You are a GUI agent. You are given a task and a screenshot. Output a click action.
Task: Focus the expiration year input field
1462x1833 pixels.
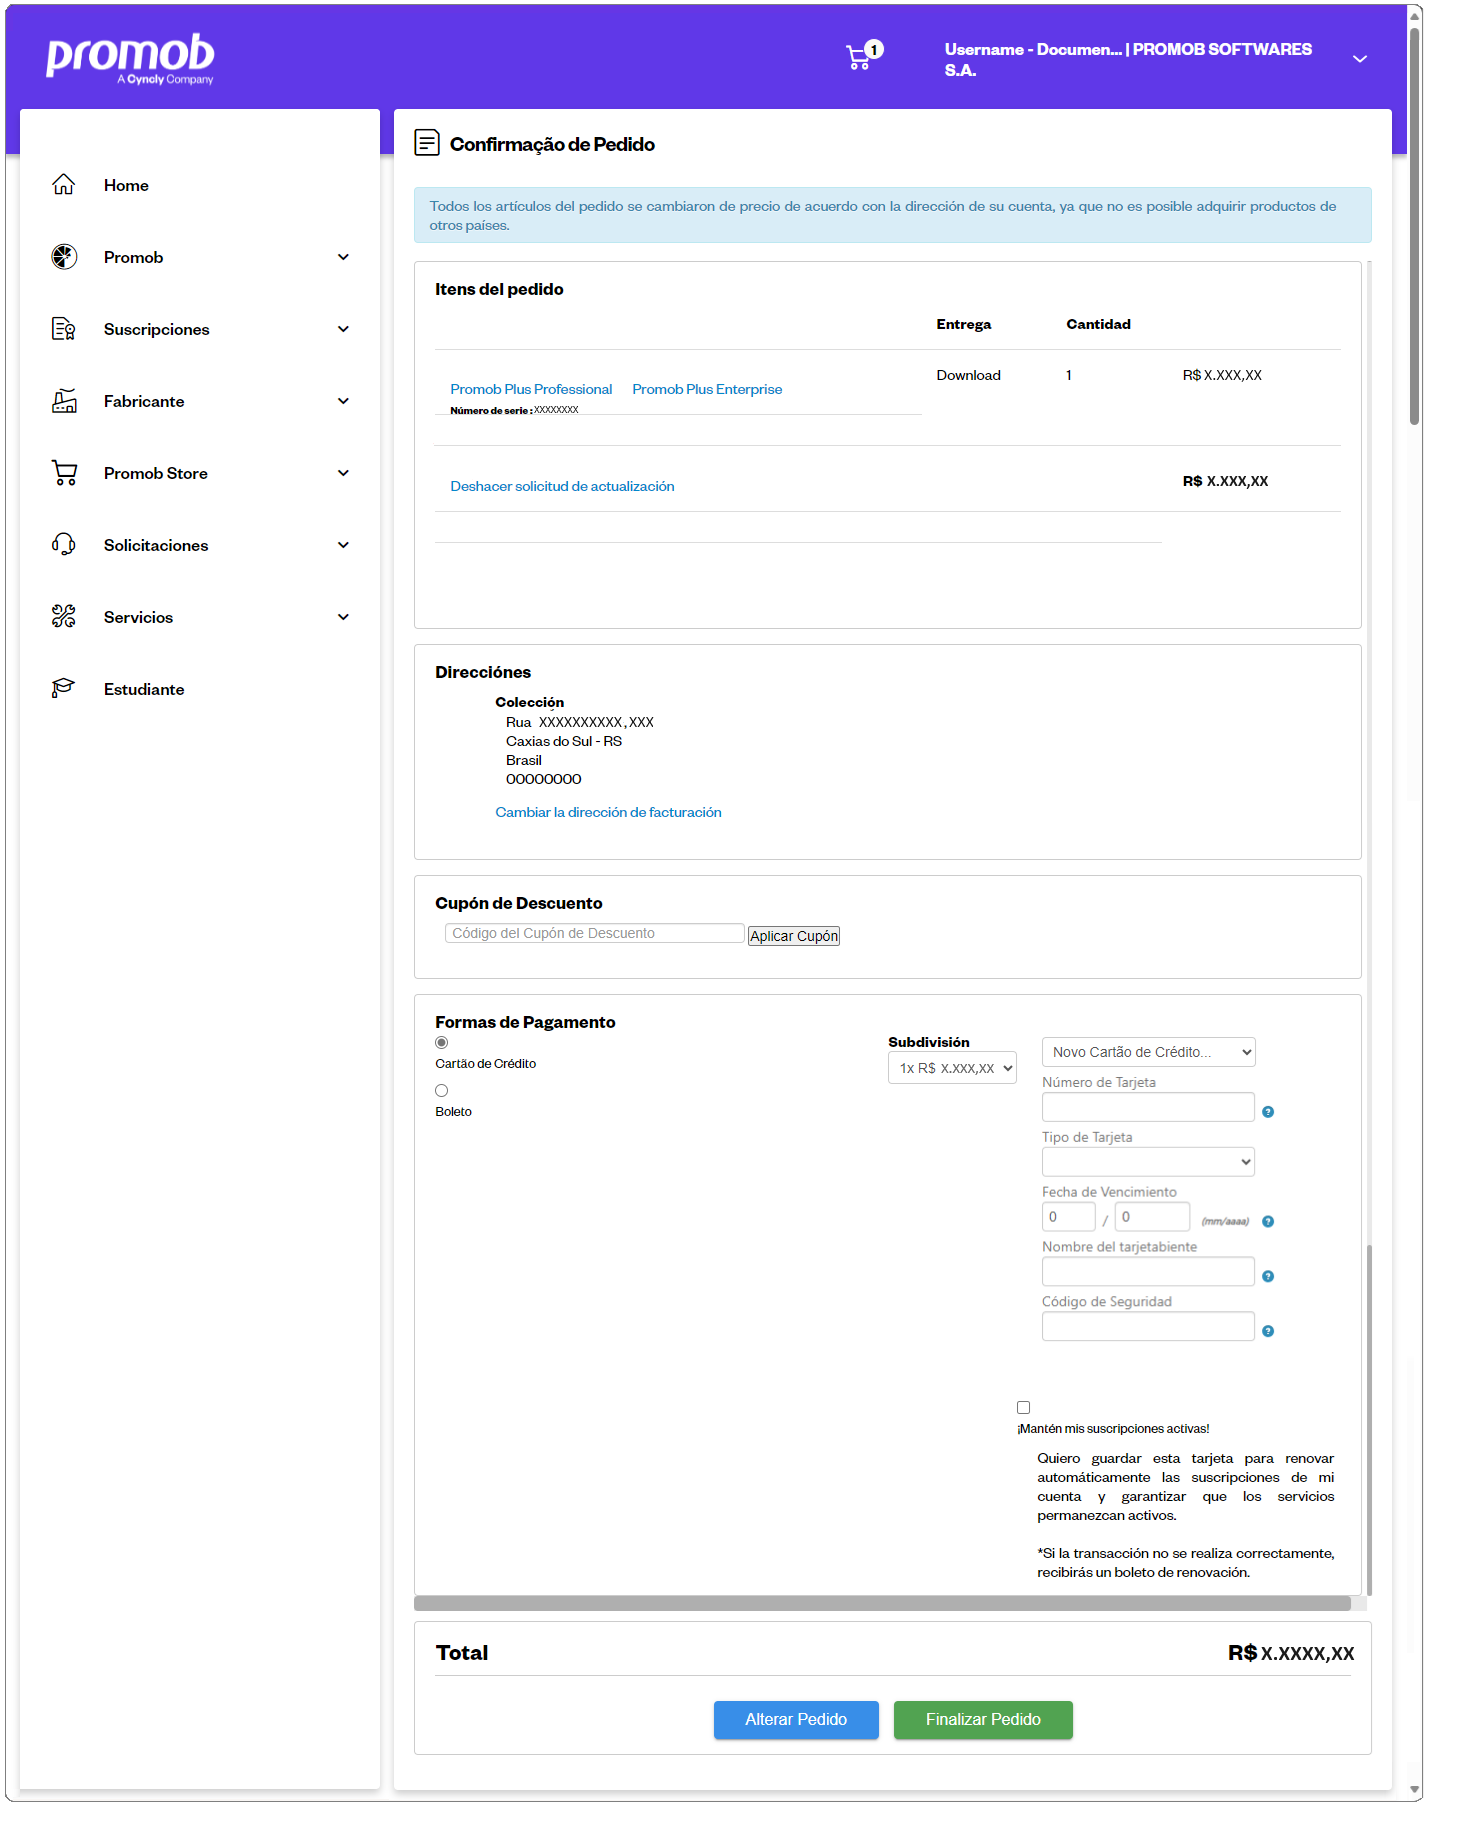tap(1152, 1217)
